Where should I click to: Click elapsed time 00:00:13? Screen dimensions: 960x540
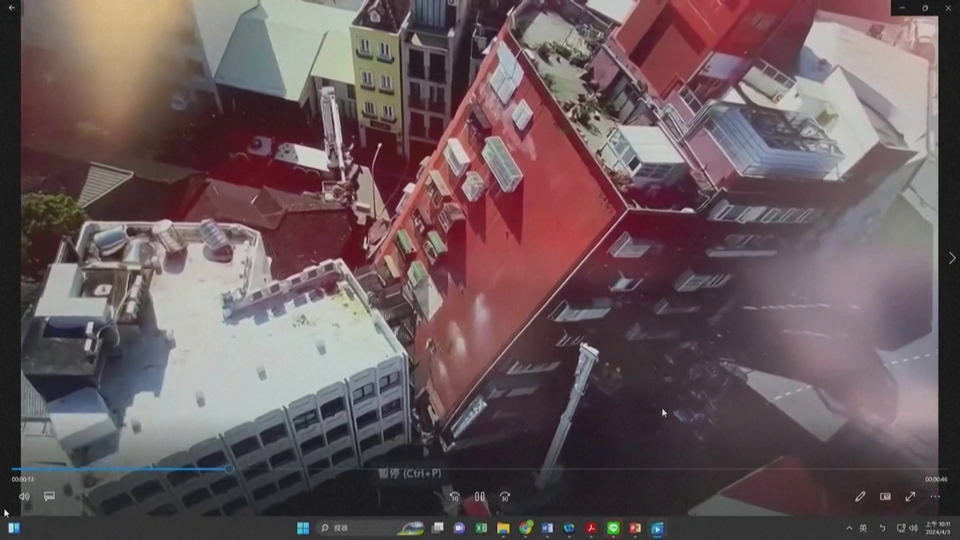pos(23,479)
